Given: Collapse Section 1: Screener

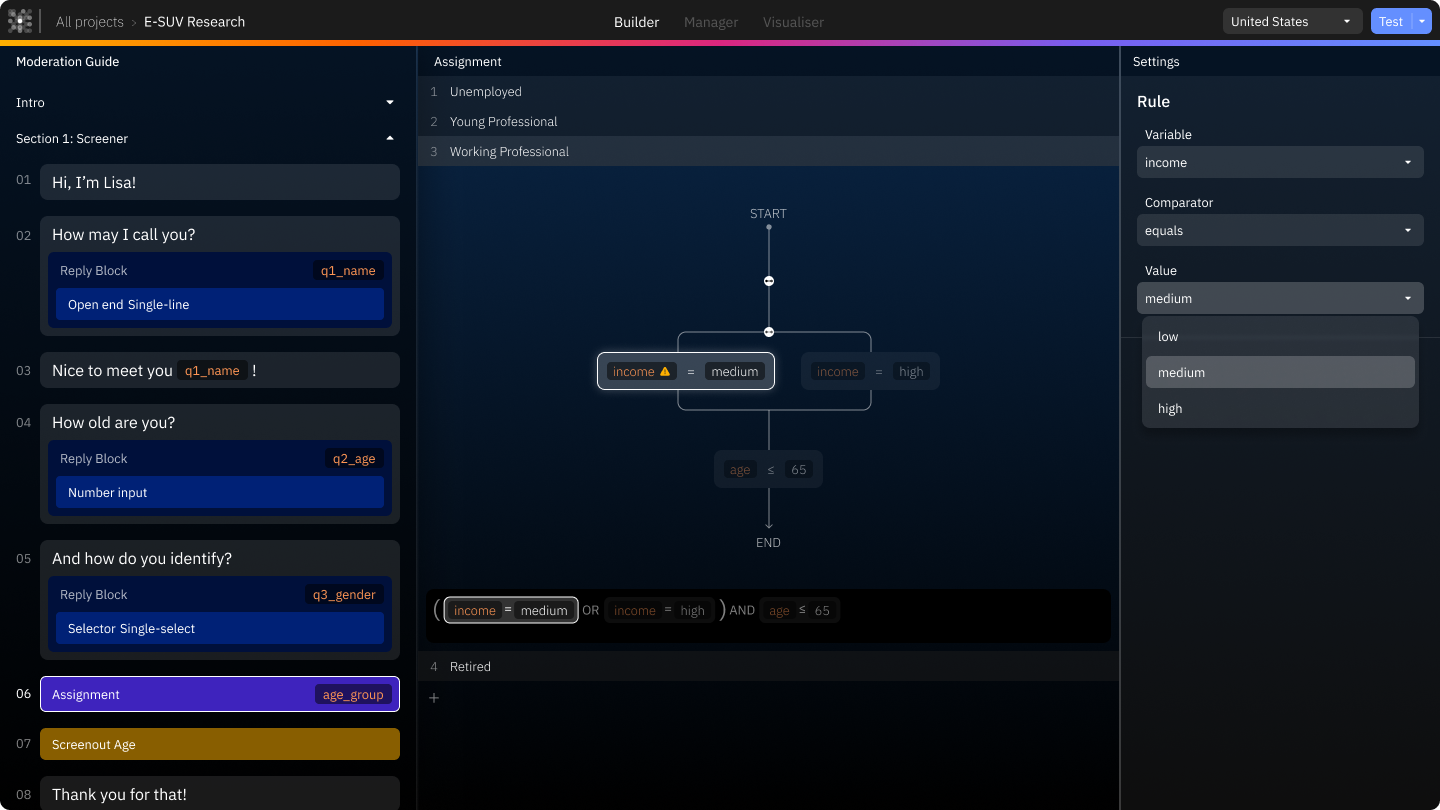Looking at the screenshot, I should (390, 138).
